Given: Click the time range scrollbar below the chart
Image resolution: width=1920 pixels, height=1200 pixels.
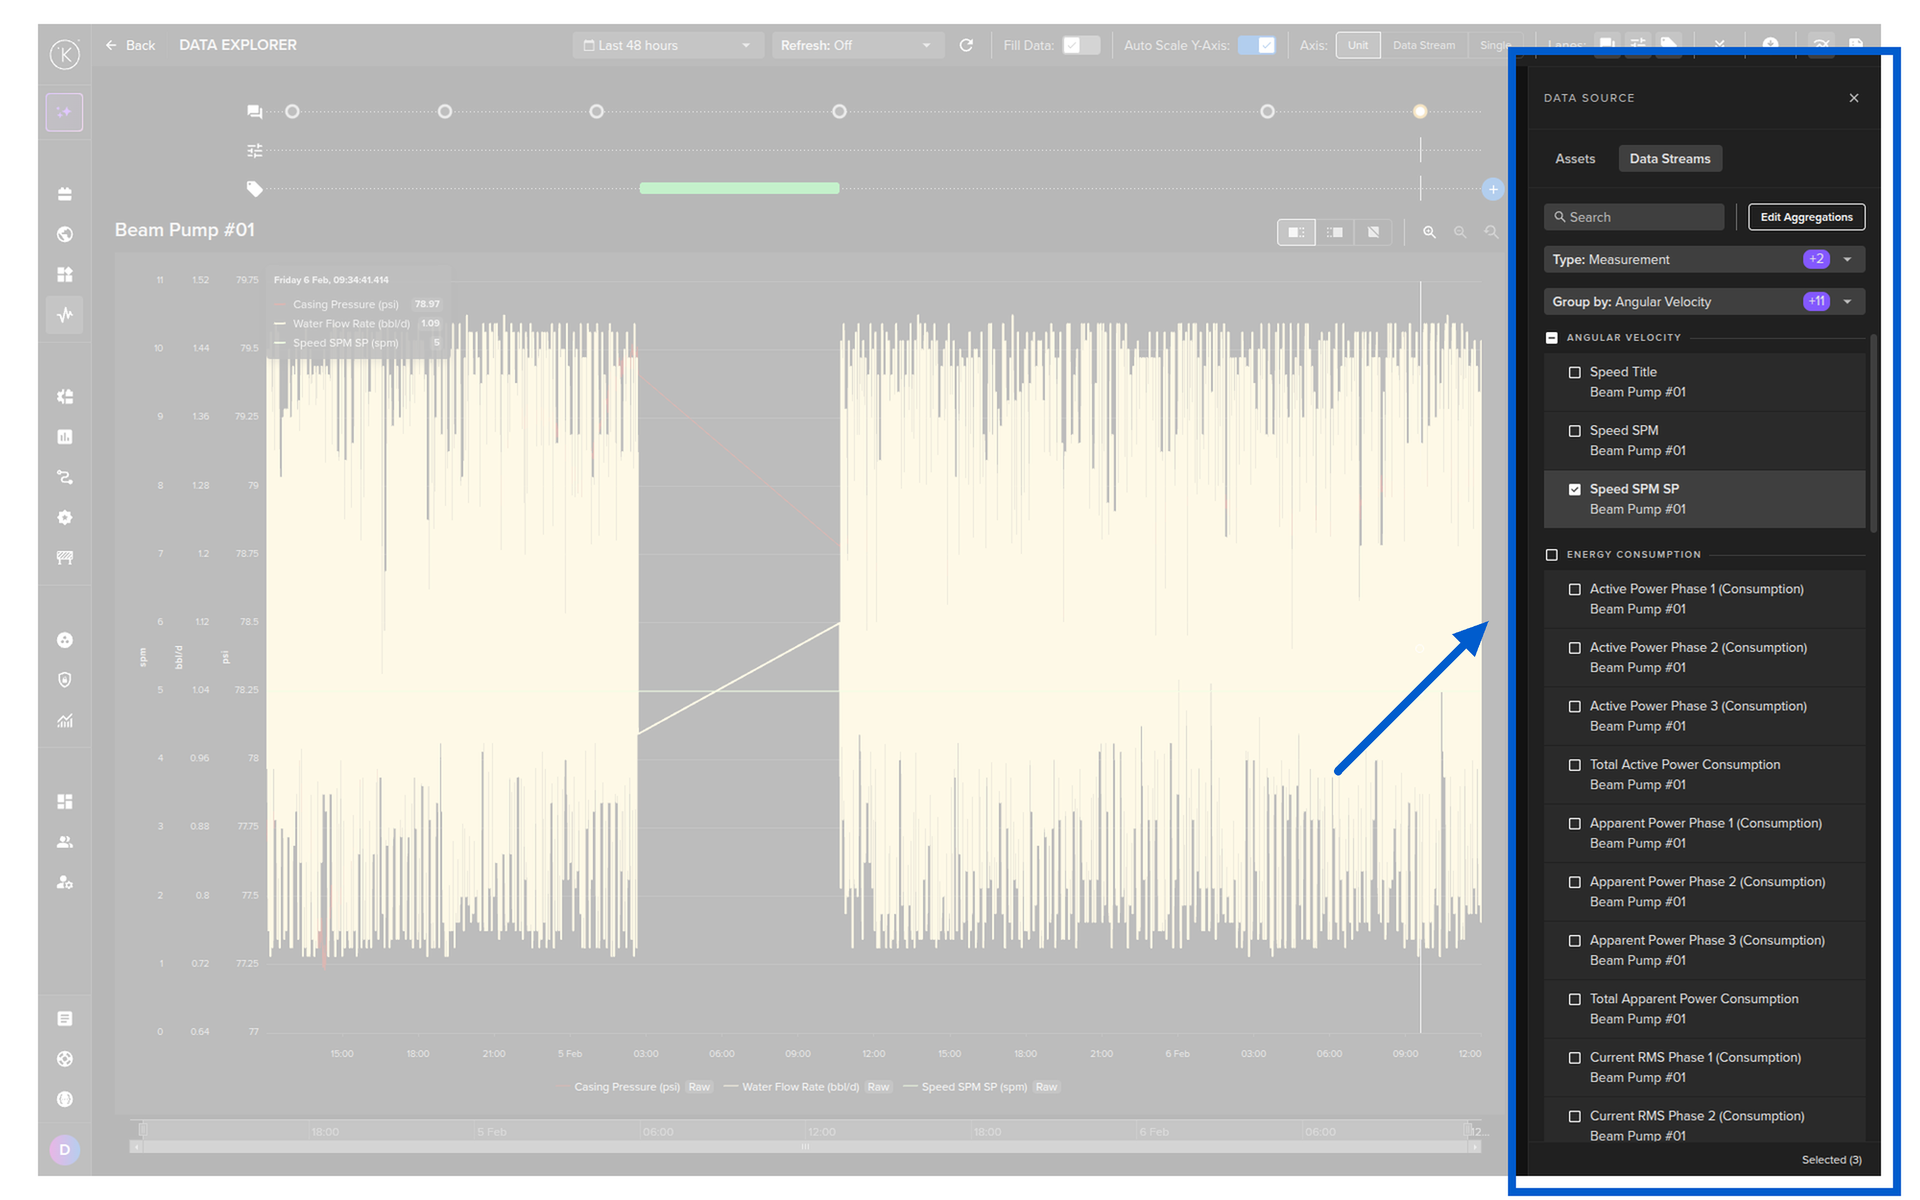Looking at the screenshot, I should pyautogui.click(x=805, y=1146).
